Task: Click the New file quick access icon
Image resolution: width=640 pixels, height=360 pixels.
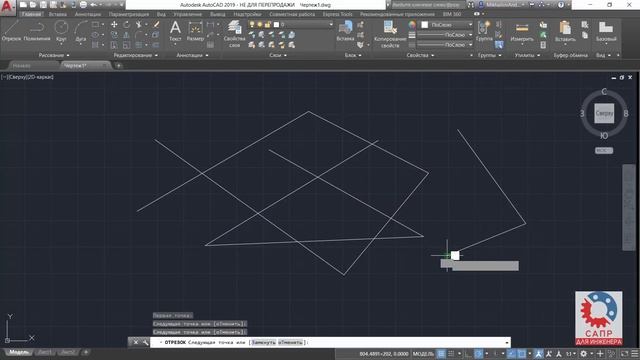Action: [23, 5]
